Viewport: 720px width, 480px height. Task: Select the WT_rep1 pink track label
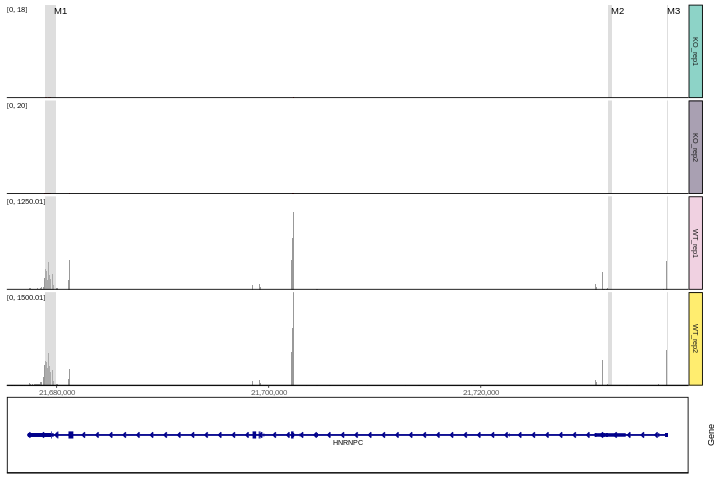[695, 243]
